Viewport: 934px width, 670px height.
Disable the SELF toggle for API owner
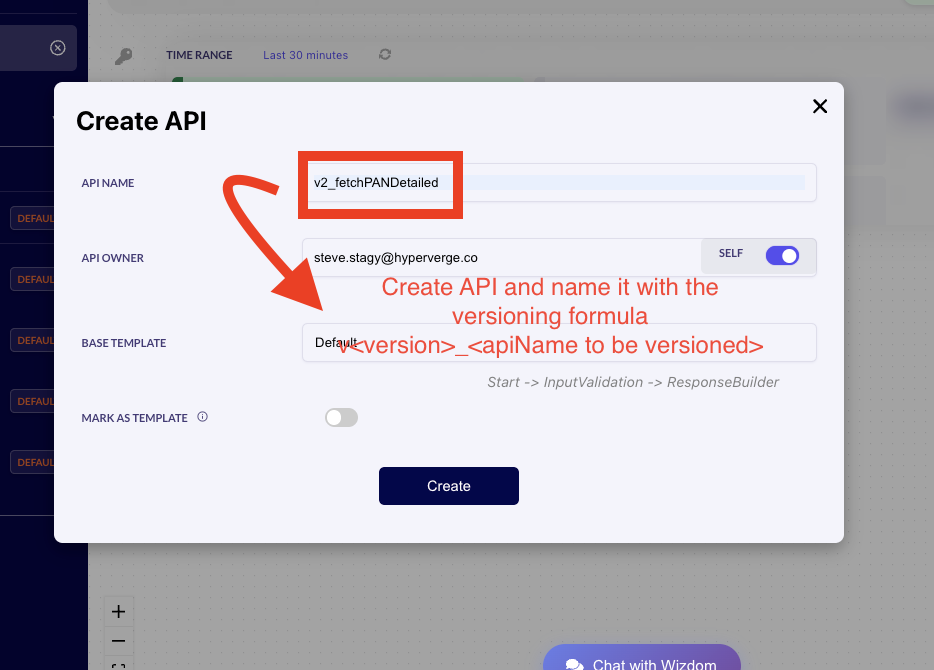pyautogui.click(x=783, y=255)
